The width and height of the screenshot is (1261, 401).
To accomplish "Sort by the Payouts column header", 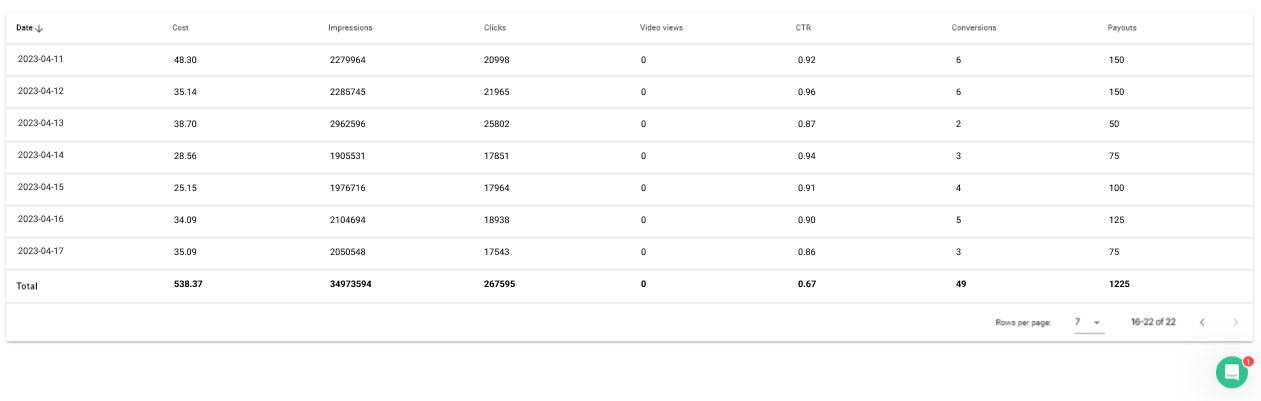I will [1122, 28].
